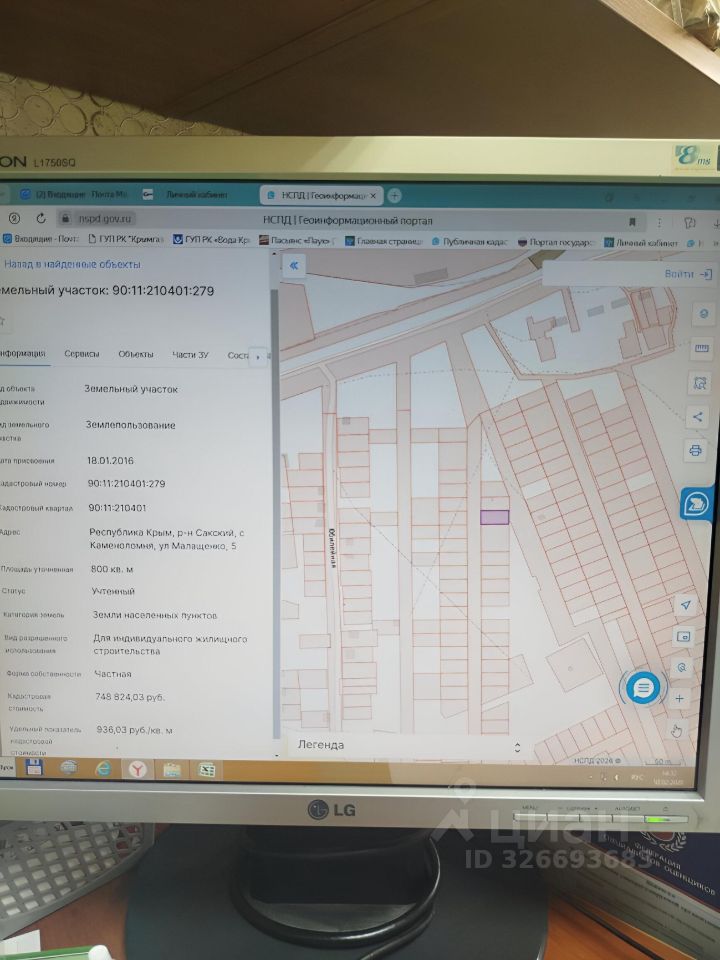The image size is (720, 960).
Task: Print the map
Action: 695,451
